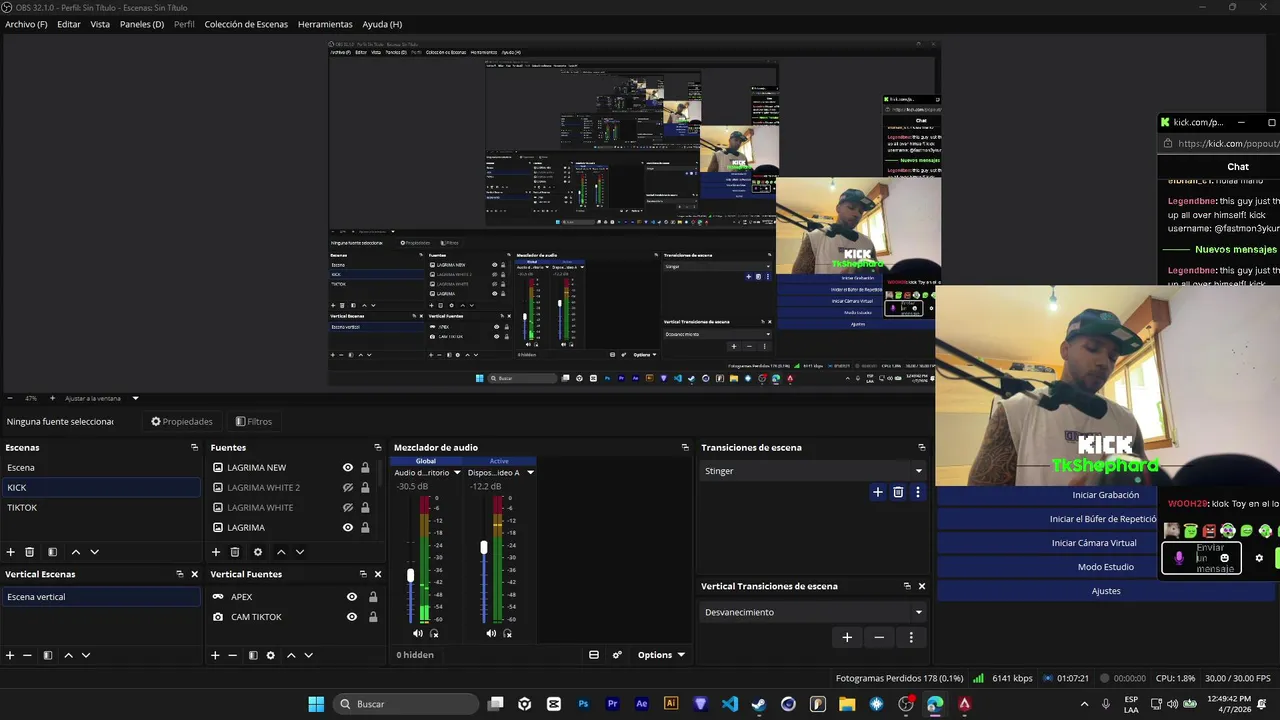Open Filtros for selected source
1280x720 pixels.
pos(254,422)
